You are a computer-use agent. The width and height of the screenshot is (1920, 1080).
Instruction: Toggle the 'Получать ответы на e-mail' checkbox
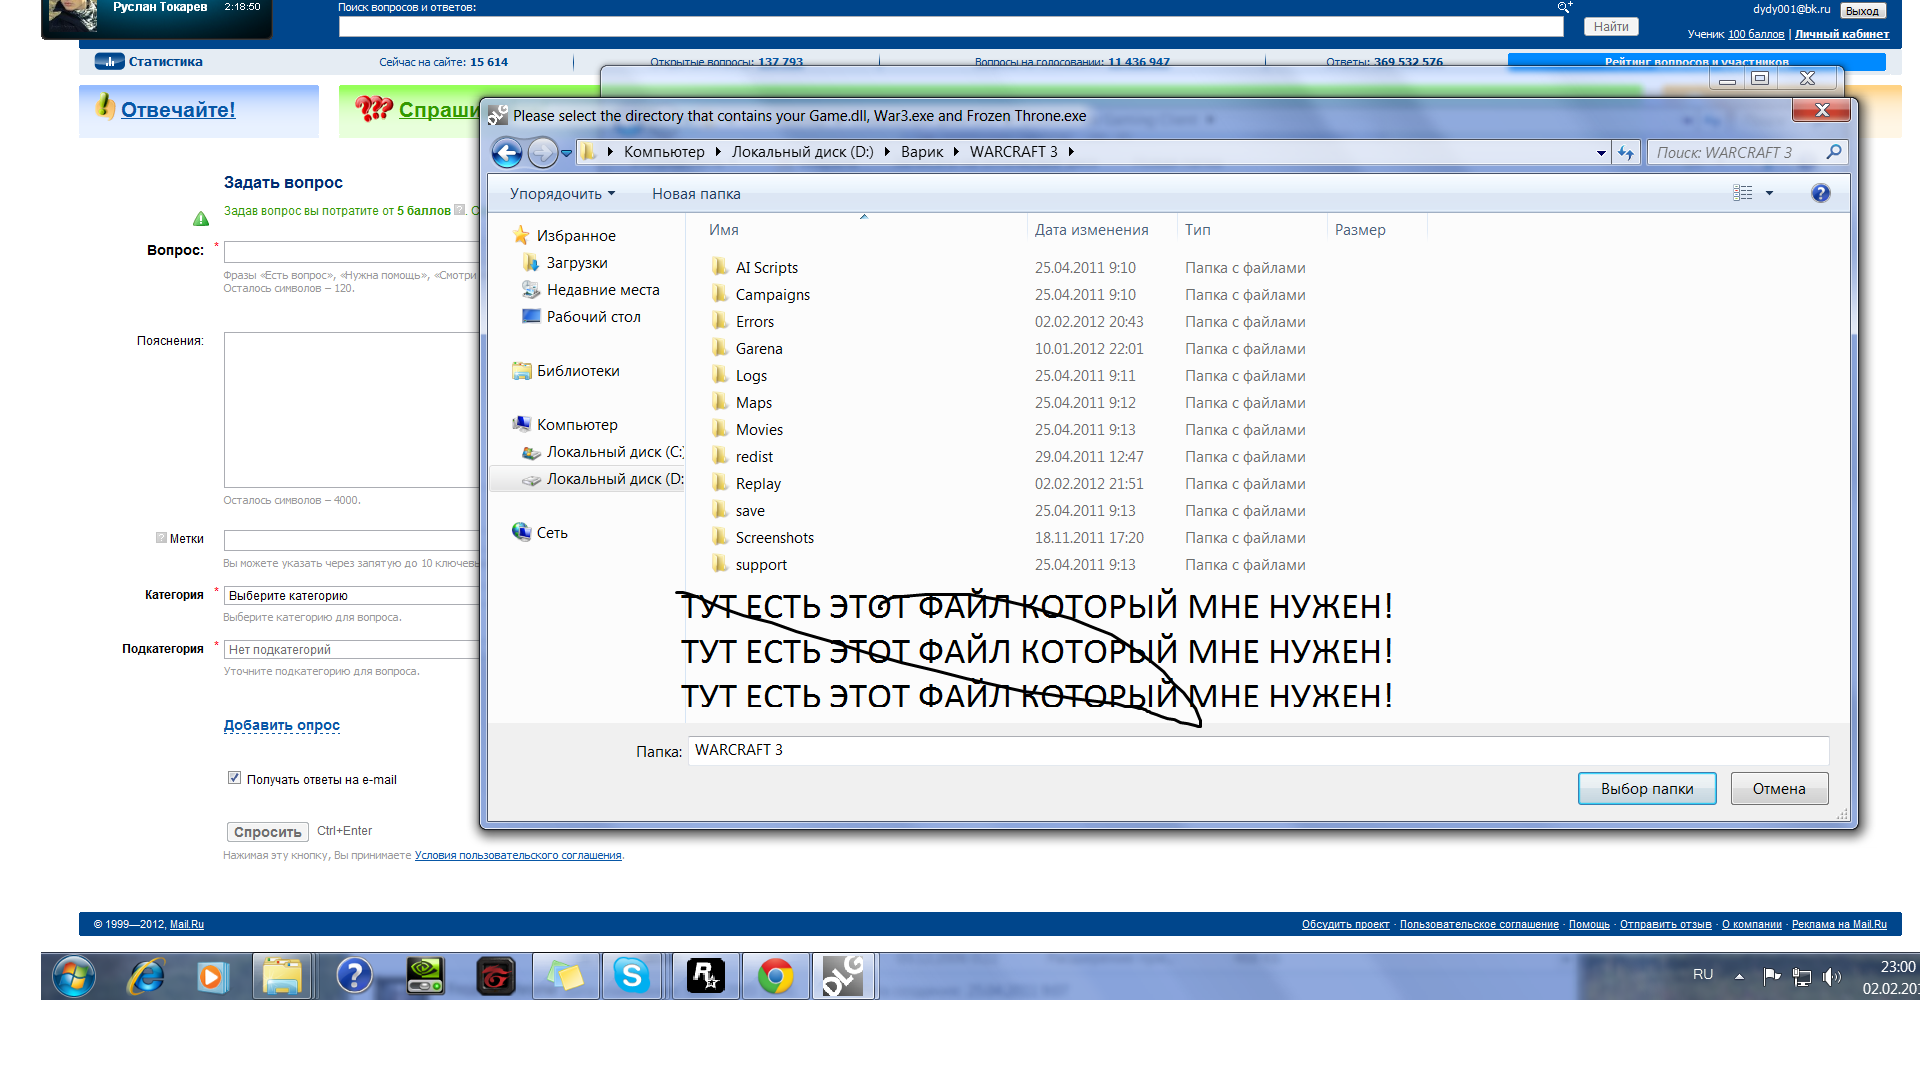pos(234,778)
